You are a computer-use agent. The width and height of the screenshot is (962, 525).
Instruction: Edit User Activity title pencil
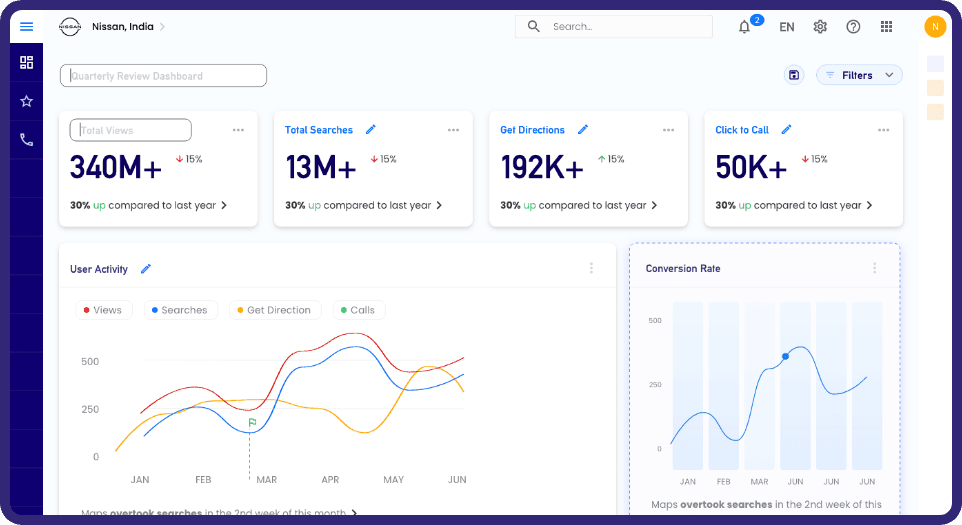(146, 269)
